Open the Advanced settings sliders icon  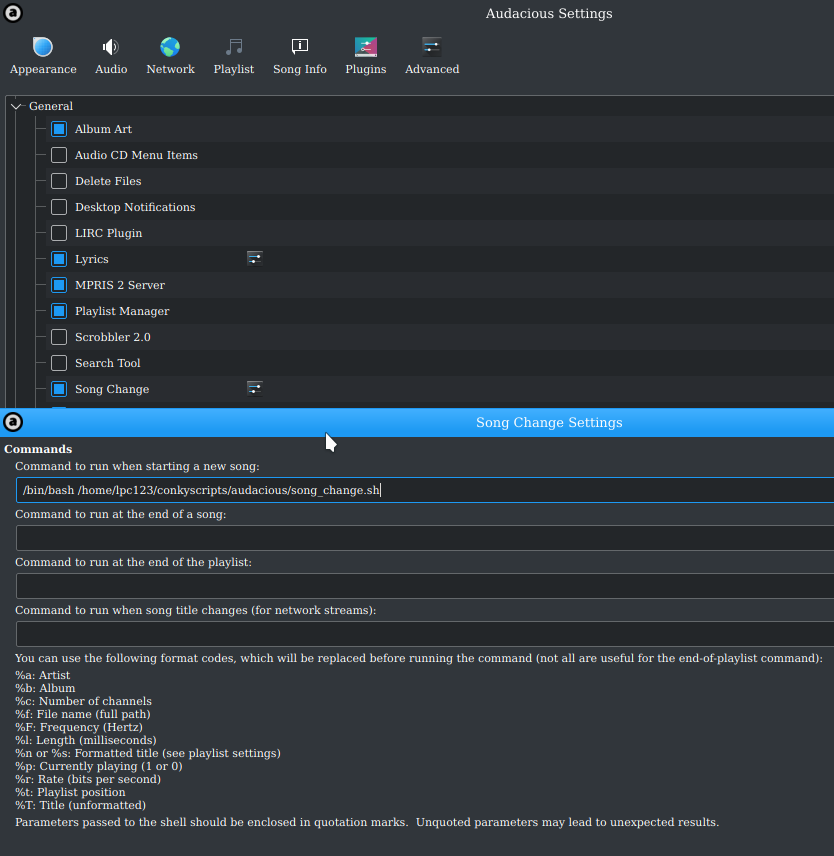click(x=432, y=47)
